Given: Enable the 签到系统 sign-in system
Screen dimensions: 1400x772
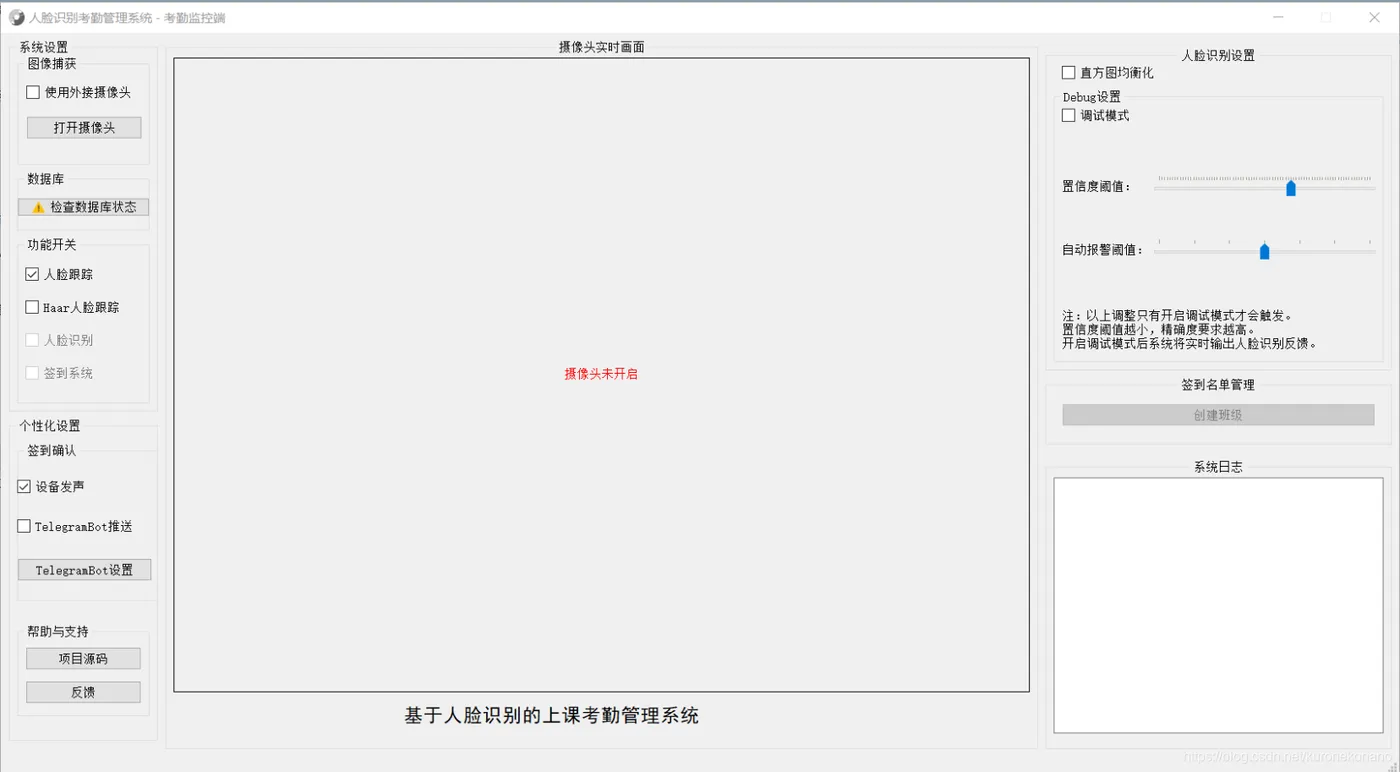Looking at the screenshot, I should (x=31, y=372).
